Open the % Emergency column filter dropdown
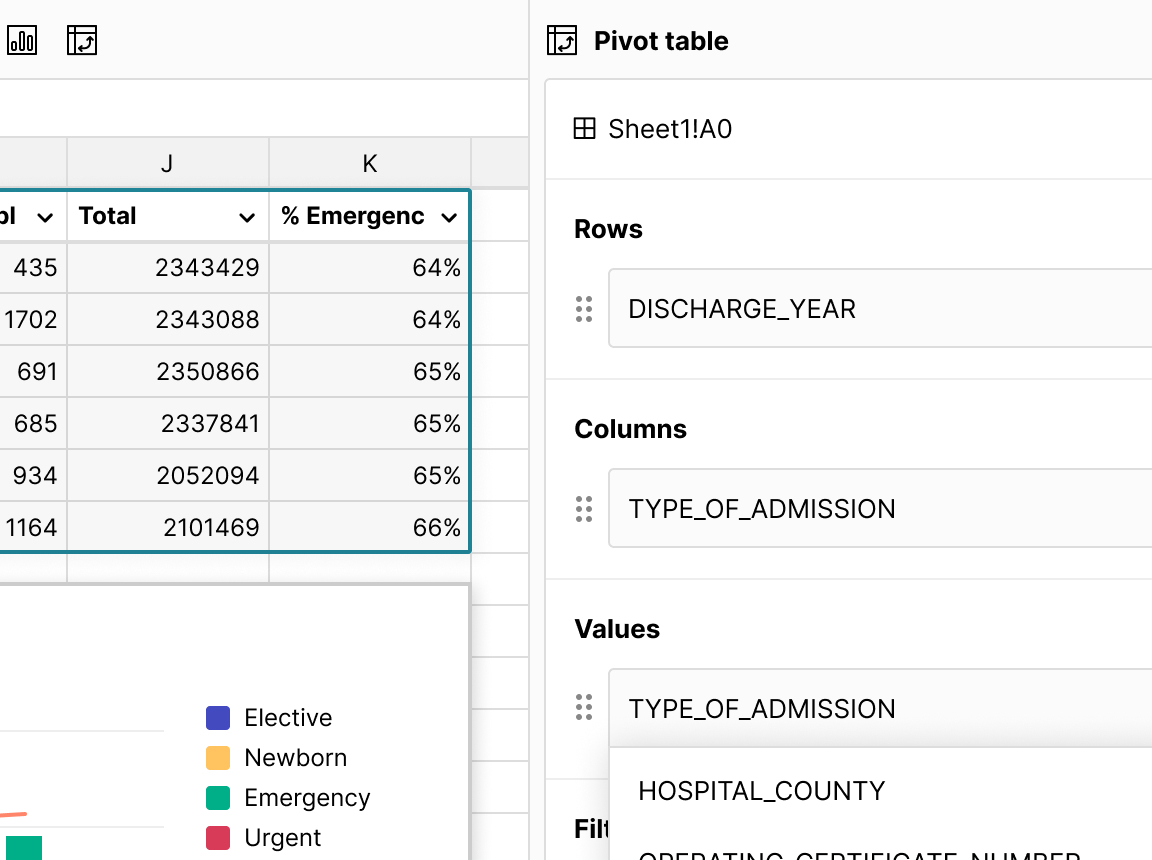 [449, 217]
